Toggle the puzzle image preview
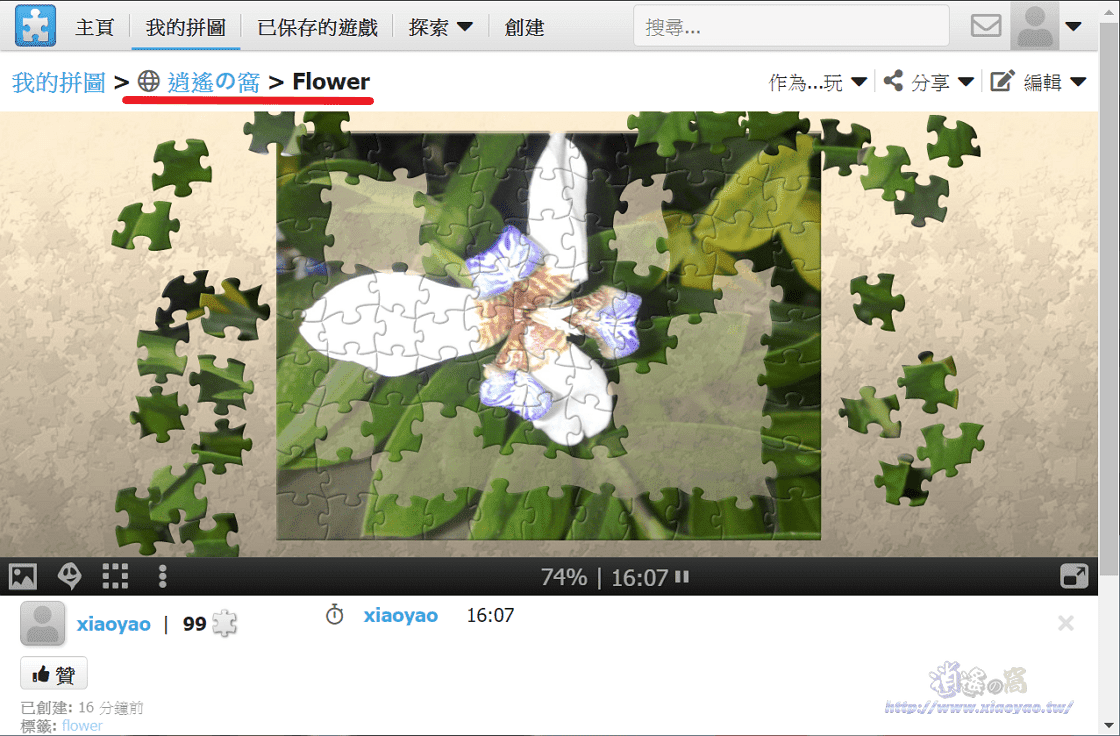The image size is (1120, 736). (23, 576)
